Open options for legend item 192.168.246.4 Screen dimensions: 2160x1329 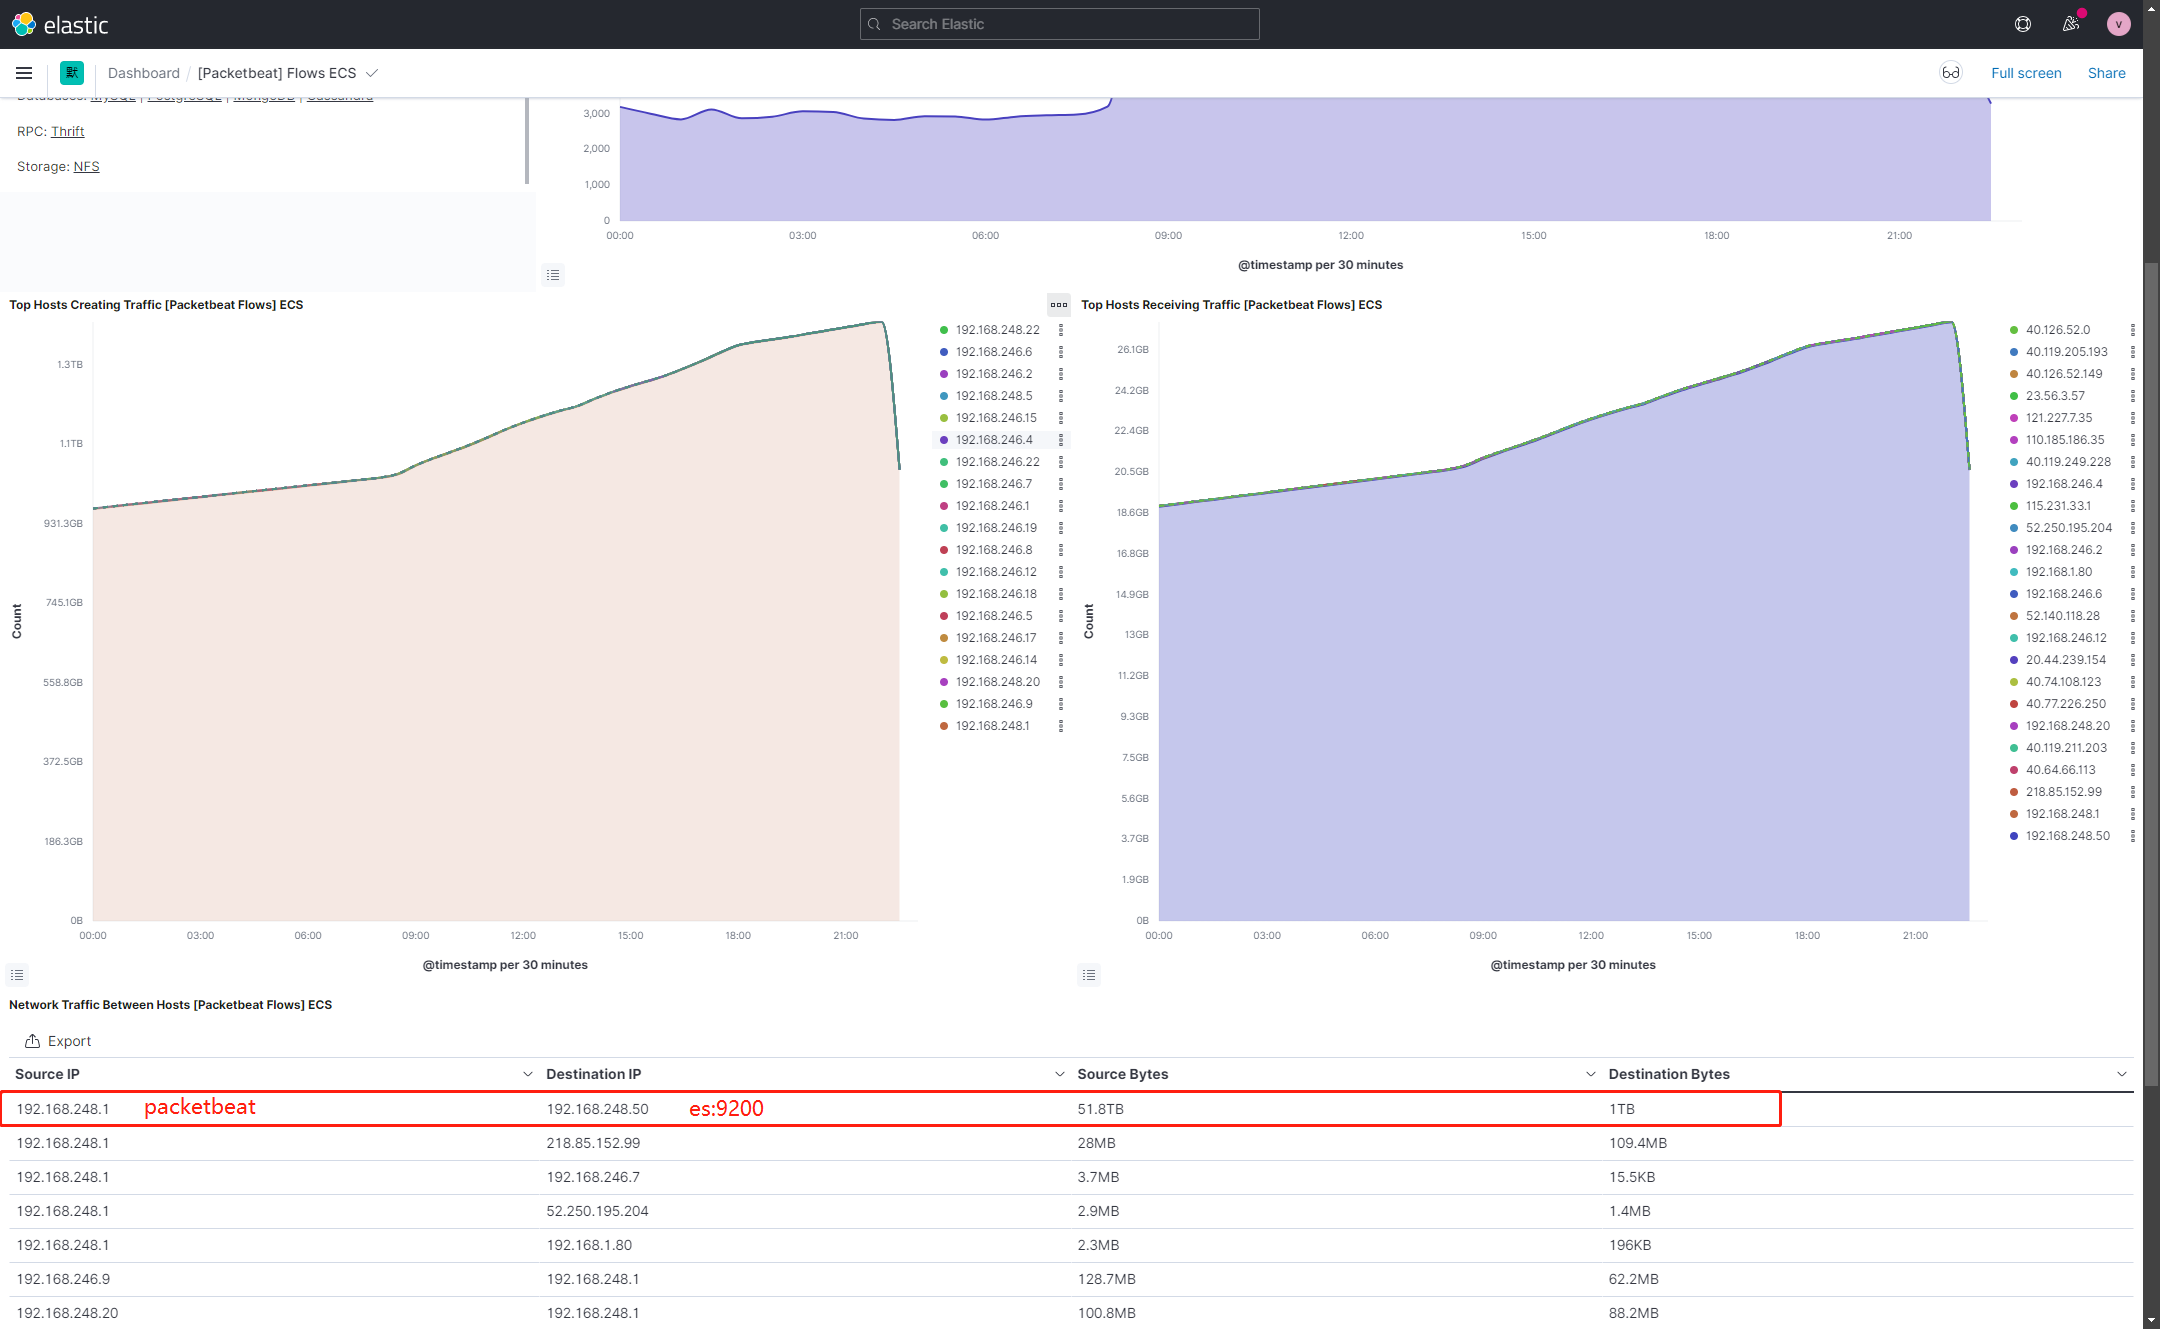pyautogui.click(x=1061, y=440)
